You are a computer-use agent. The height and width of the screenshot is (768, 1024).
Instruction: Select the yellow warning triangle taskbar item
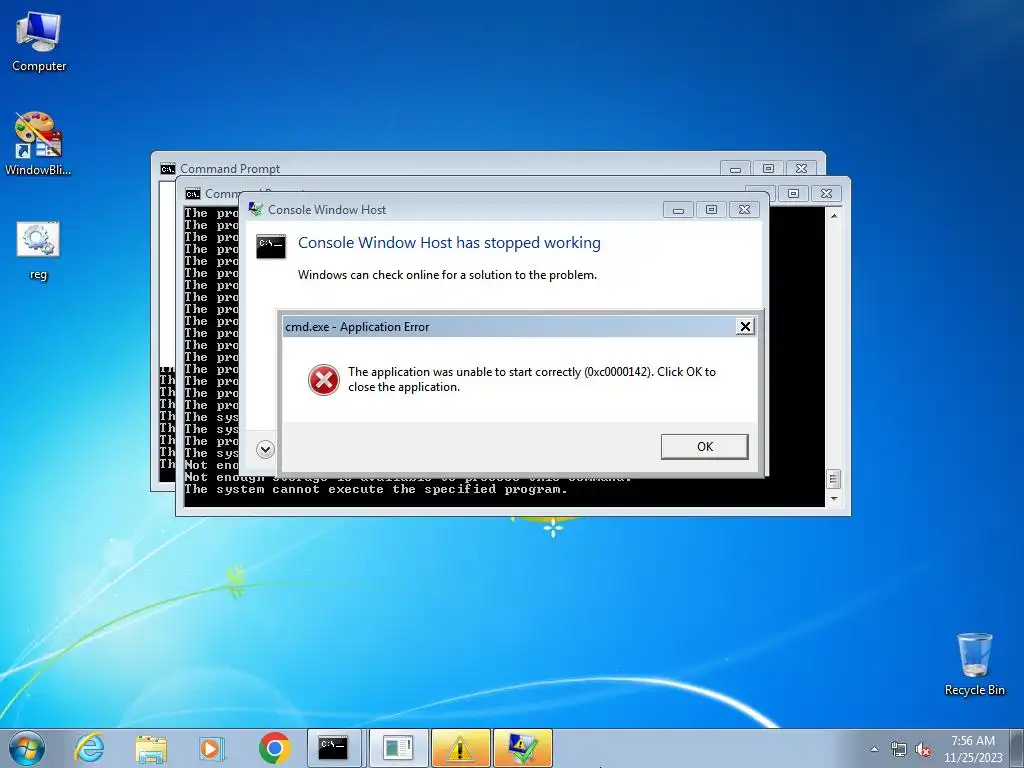click(460, 748)
